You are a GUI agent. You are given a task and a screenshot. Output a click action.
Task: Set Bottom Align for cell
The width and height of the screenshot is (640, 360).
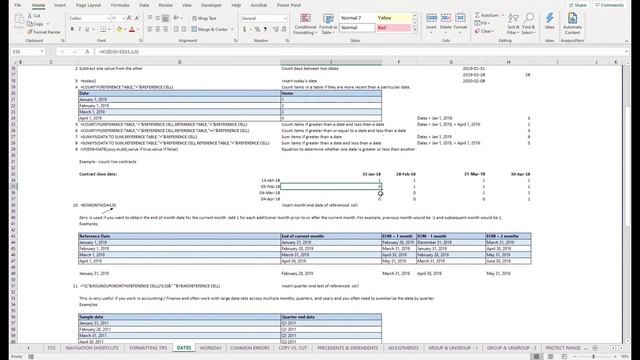165,18
